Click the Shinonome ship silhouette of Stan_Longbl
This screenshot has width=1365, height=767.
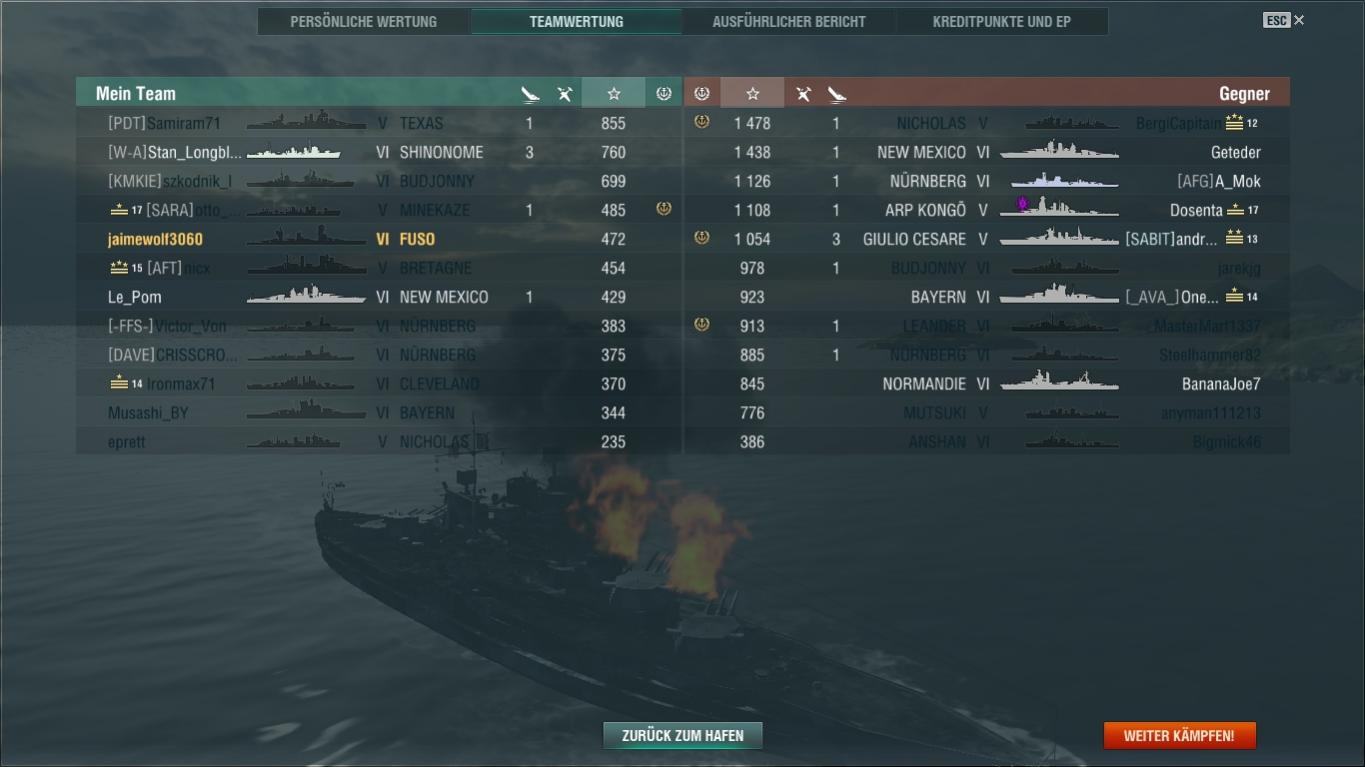coord(294,152)
